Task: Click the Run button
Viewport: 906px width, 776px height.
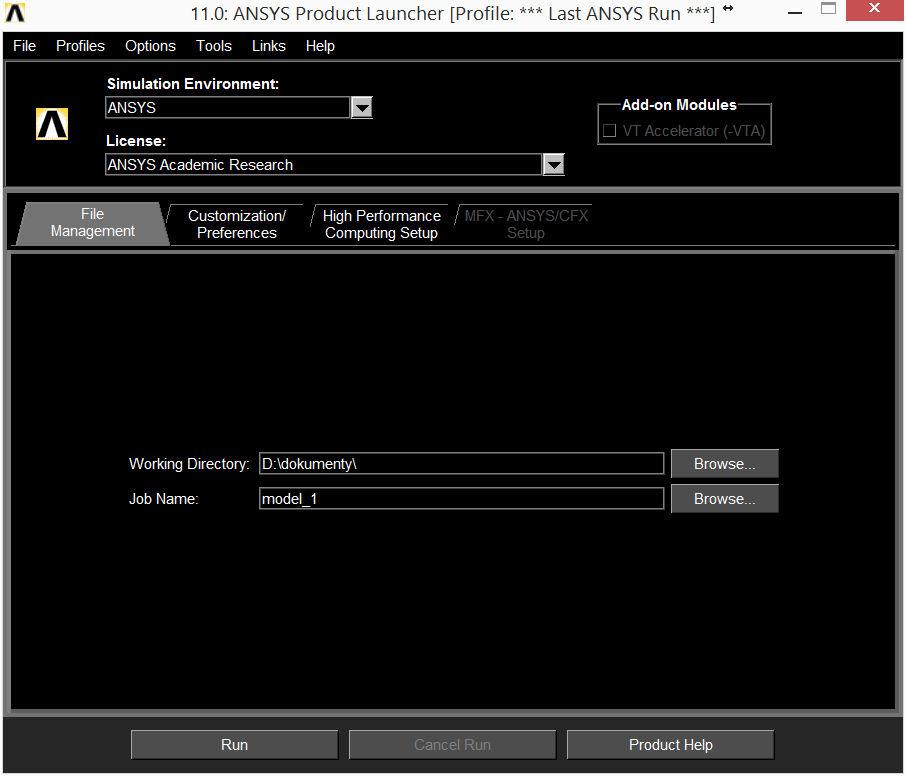Action: tap(235, 745)
